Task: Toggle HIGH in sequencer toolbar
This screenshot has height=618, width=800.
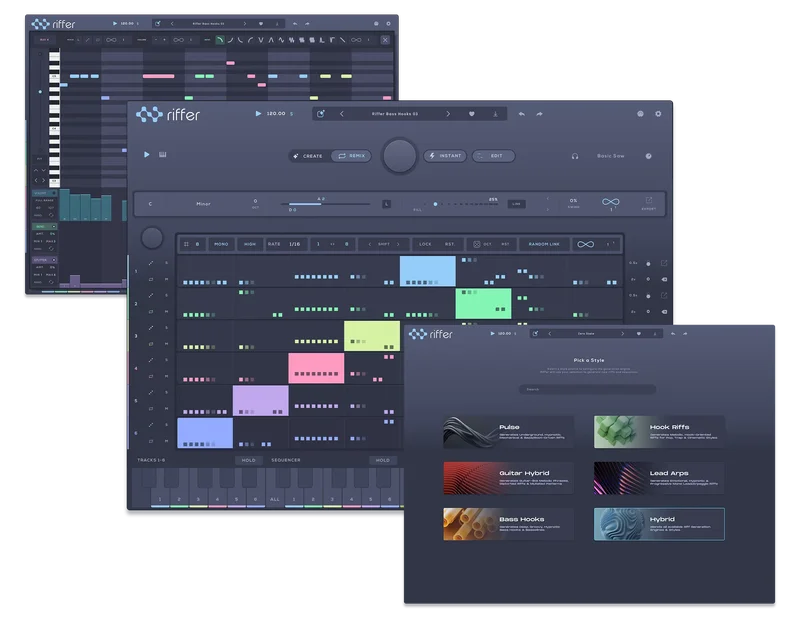Action: pyautogui.click(x=250, y=244)
